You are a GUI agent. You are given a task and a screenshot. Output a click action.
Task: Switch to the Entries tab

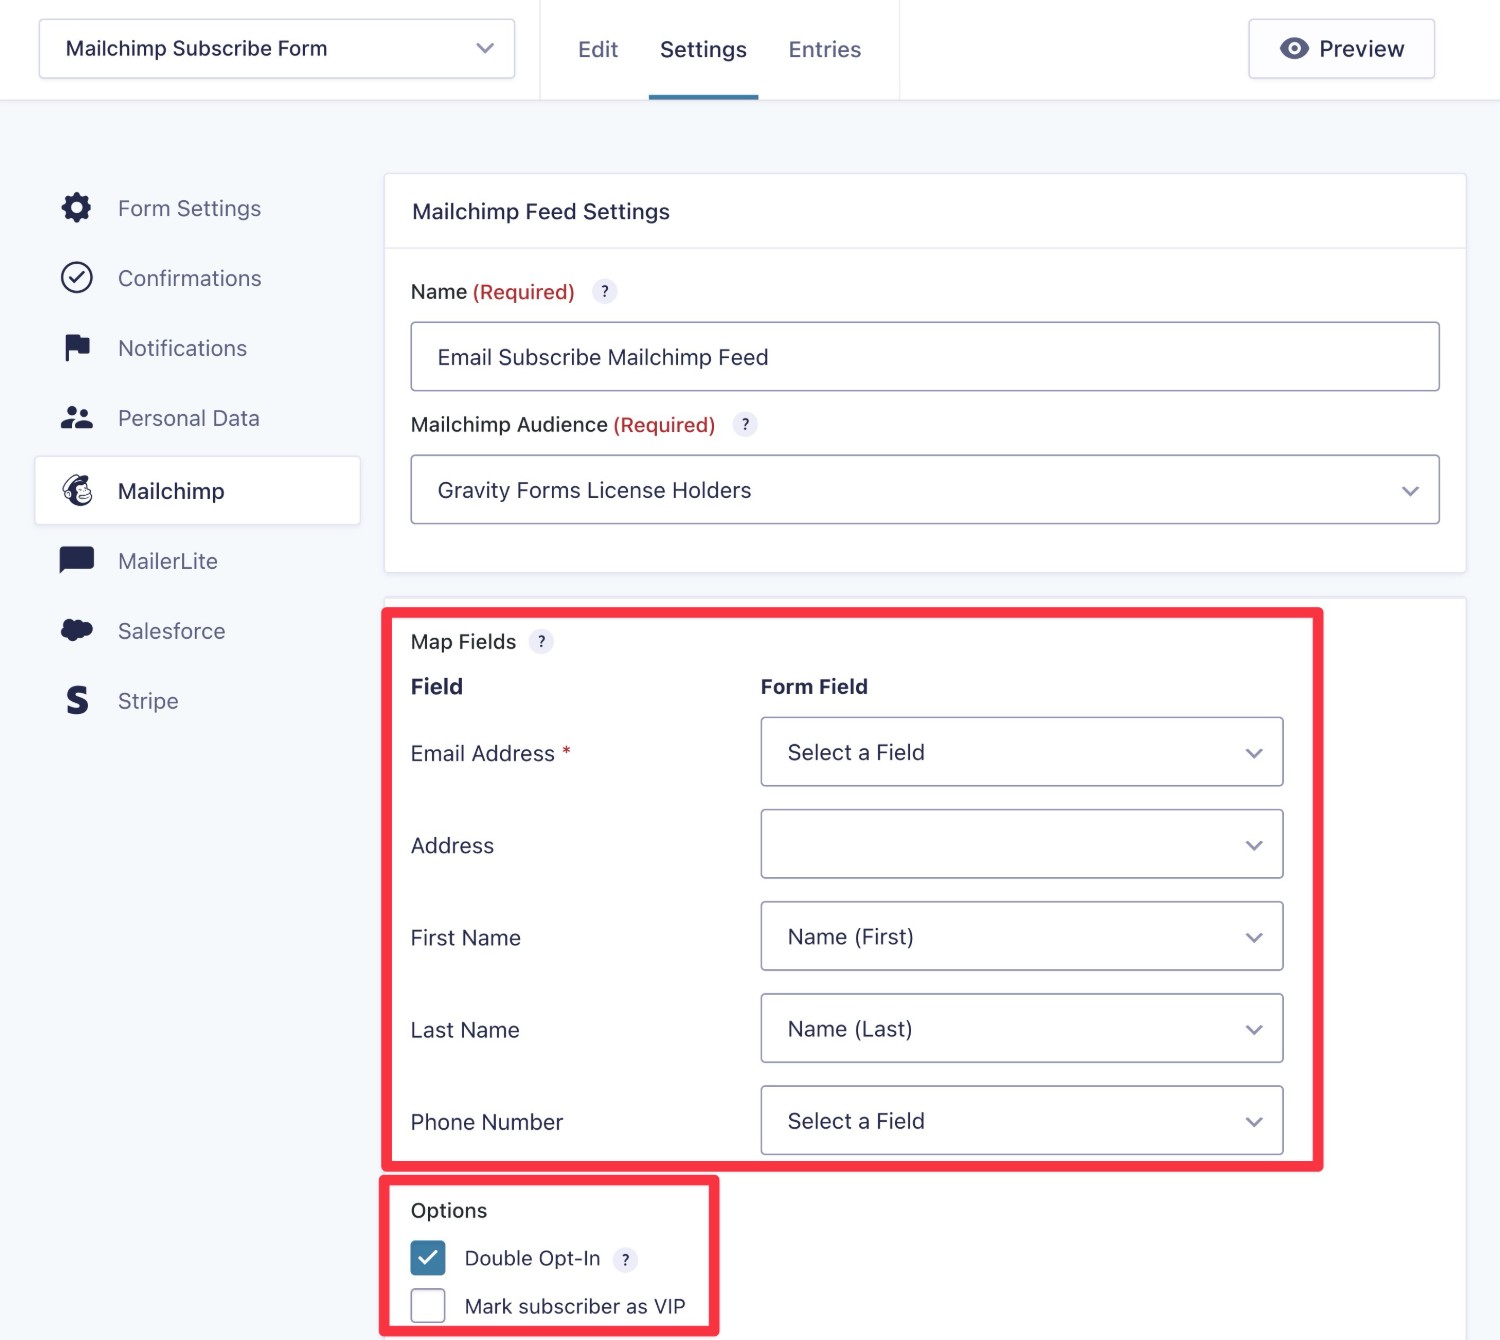coord(824,49)
